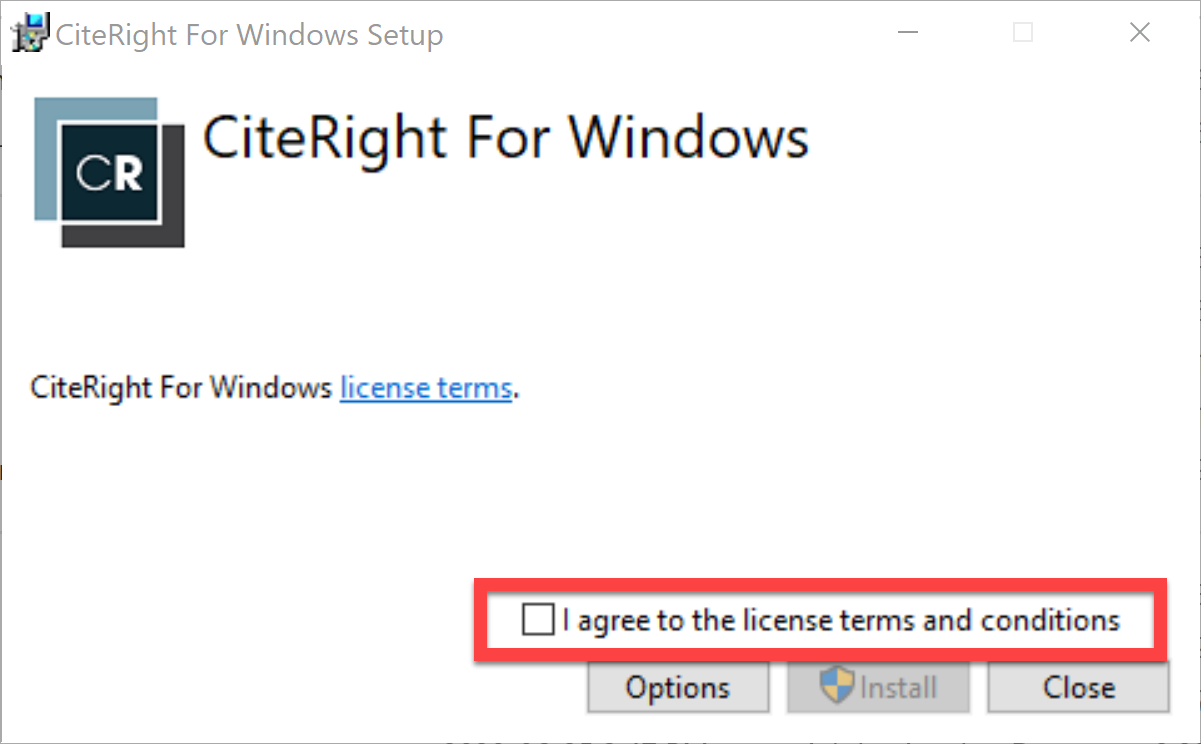The width and height of the screenshot is (1201, 744).
Task: Click the red highlight border around the checkbox
Action: (820, 581)
